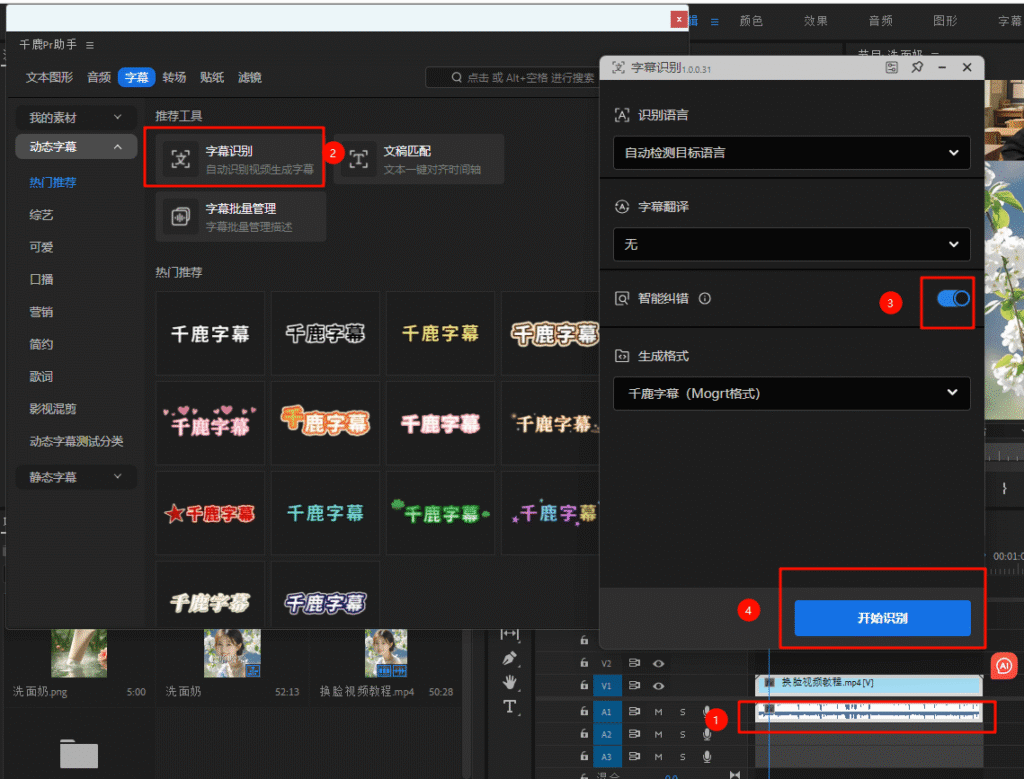Open settings icon in 字幕识别 title bar

pyautogui.click(x=891, y=67)
